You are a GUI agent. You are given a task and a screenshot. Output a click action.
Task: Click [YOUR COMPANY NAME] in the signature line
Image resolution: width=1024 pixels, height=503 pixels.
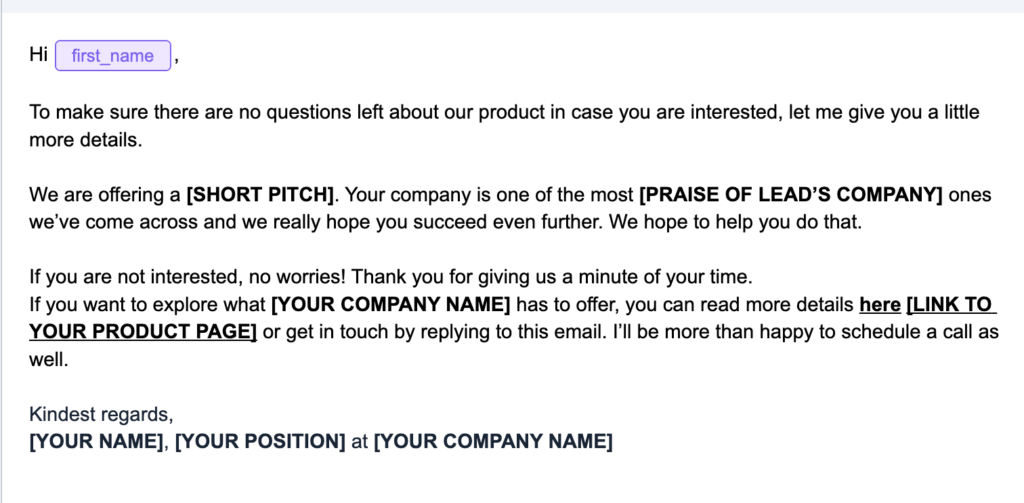tap(493, 441)
